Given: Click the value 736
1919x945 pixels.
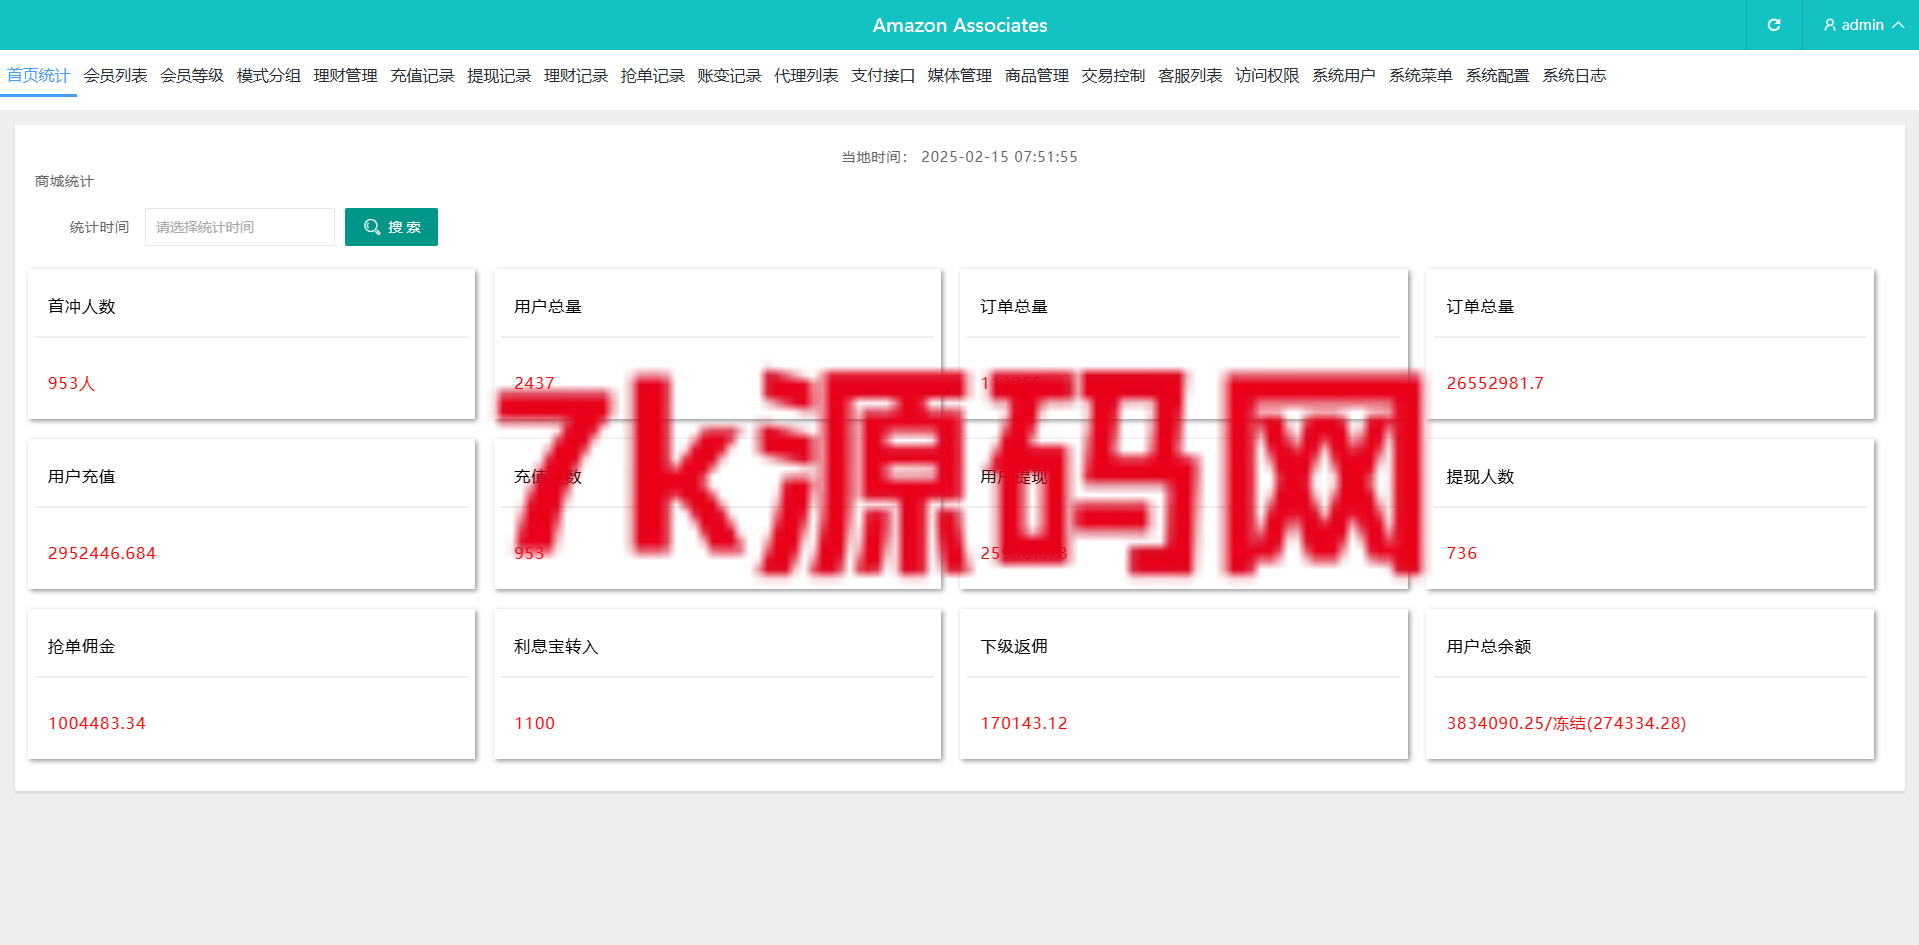Looking at the screenshot, I should point(1462,553).
